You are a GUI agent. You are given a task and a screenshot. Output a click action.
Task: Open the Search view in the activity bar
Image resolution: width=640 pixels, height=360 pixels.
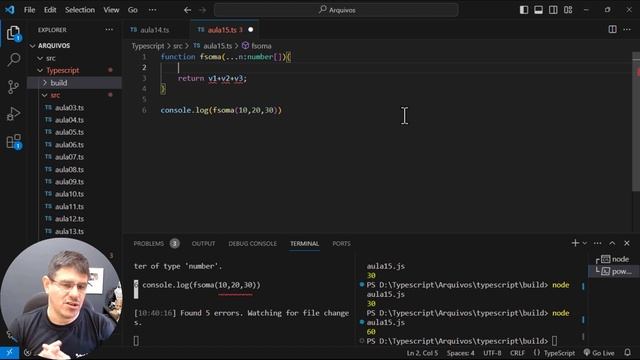pyautogui.click(x=13, y=60)
